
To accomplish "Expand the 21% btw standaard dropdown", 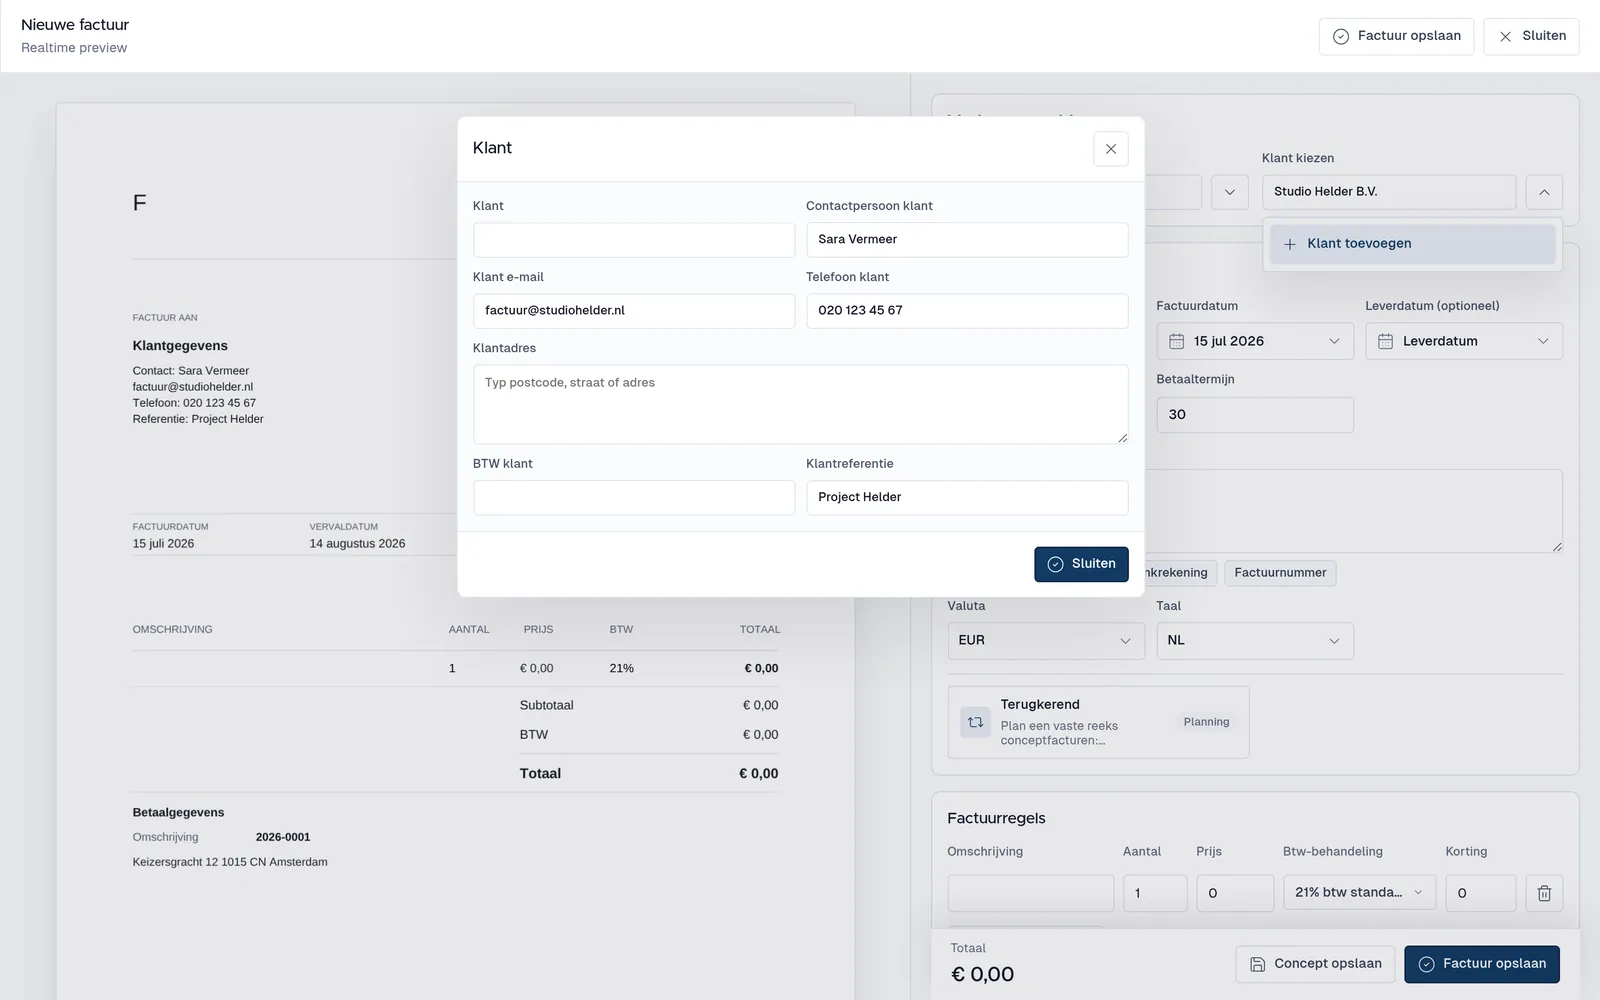I will (x=1359, y=893).
